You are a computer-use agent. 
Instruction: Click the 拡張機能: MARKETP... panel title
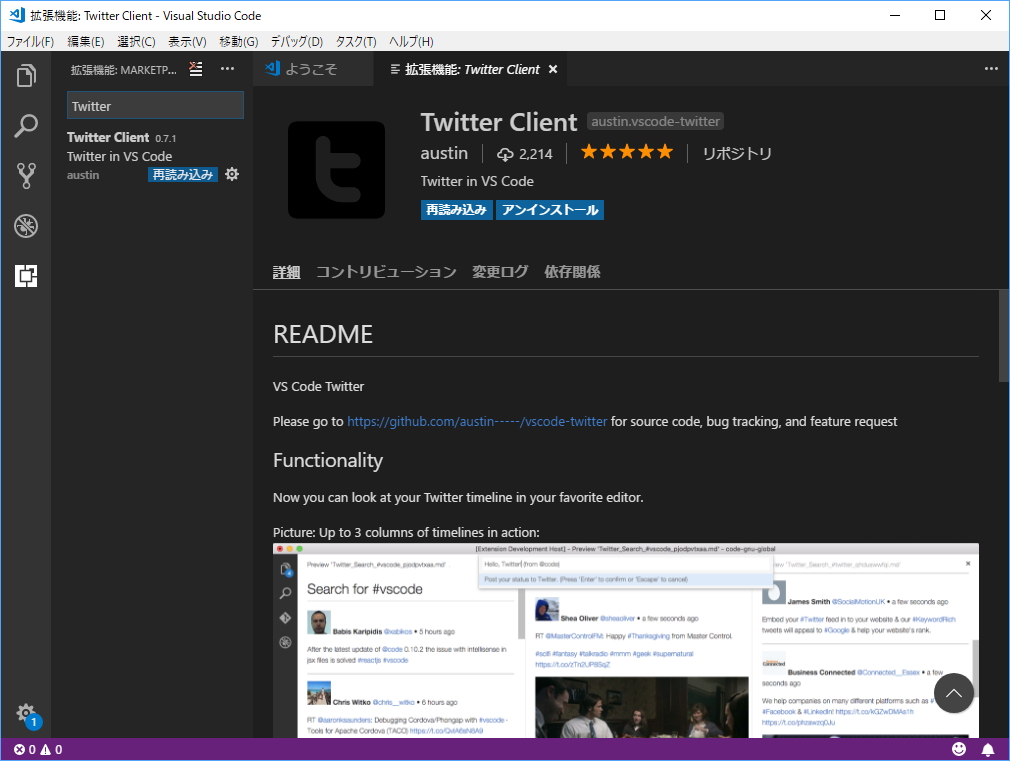pos(124,70)
